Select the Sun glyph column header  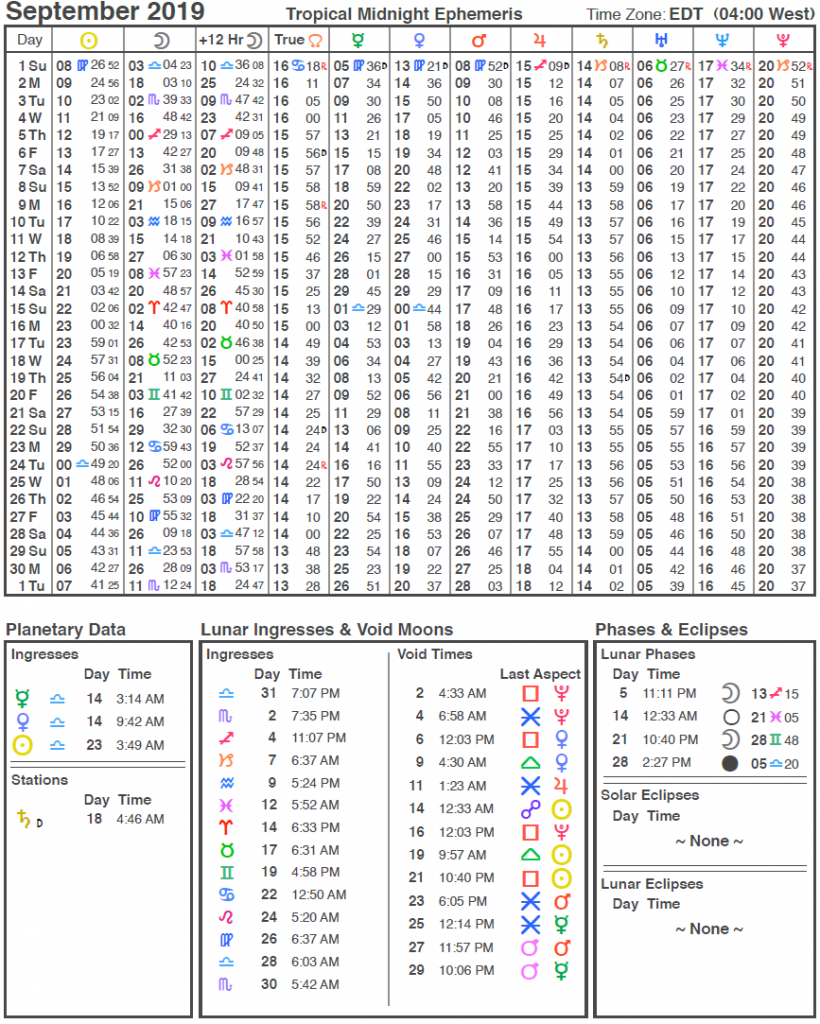(87, 41)
